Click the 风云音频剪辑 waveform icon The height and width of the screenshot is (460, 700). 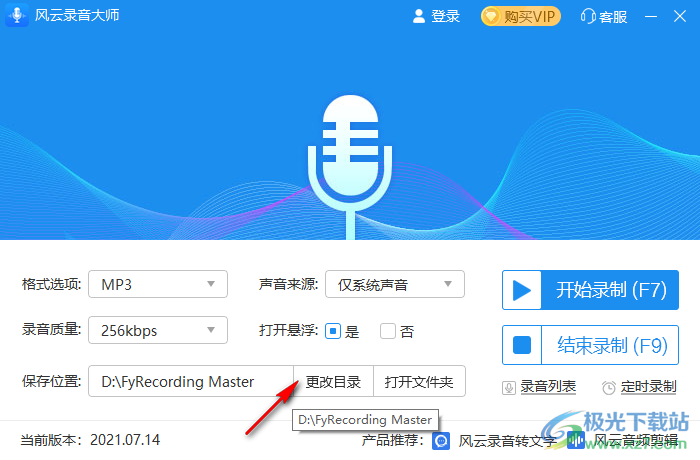(576, 441)
